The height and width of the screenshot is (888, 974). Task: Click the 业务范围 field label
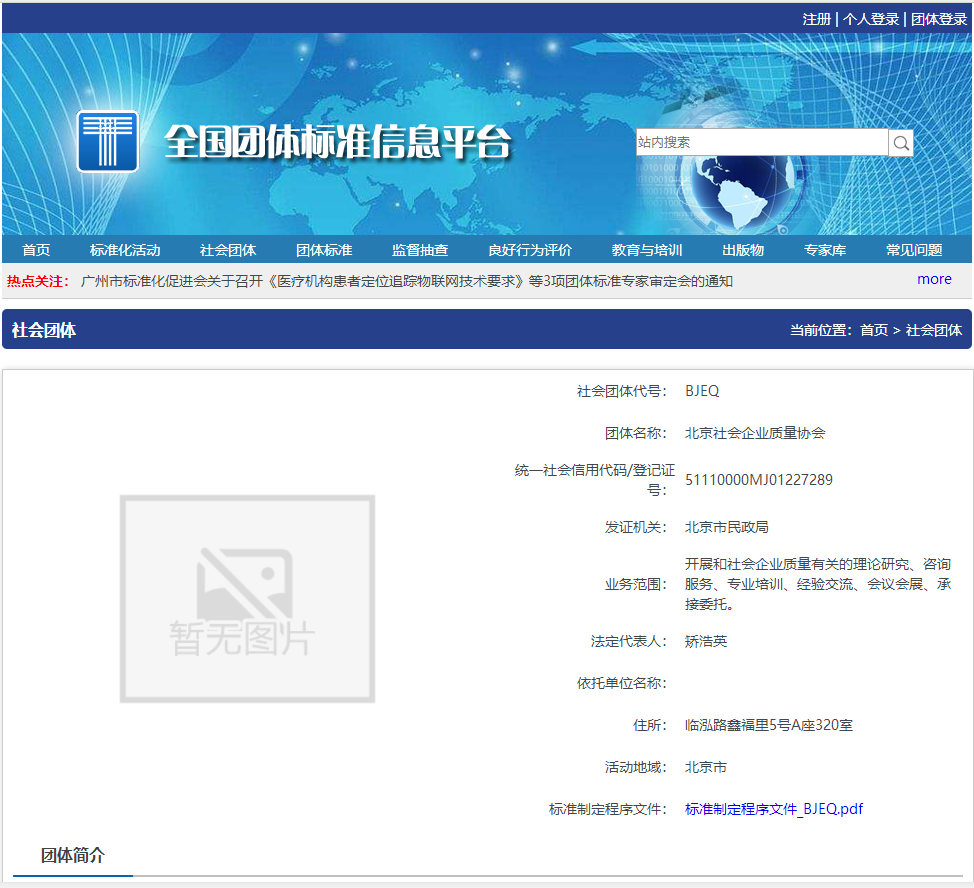coord(636,584)
